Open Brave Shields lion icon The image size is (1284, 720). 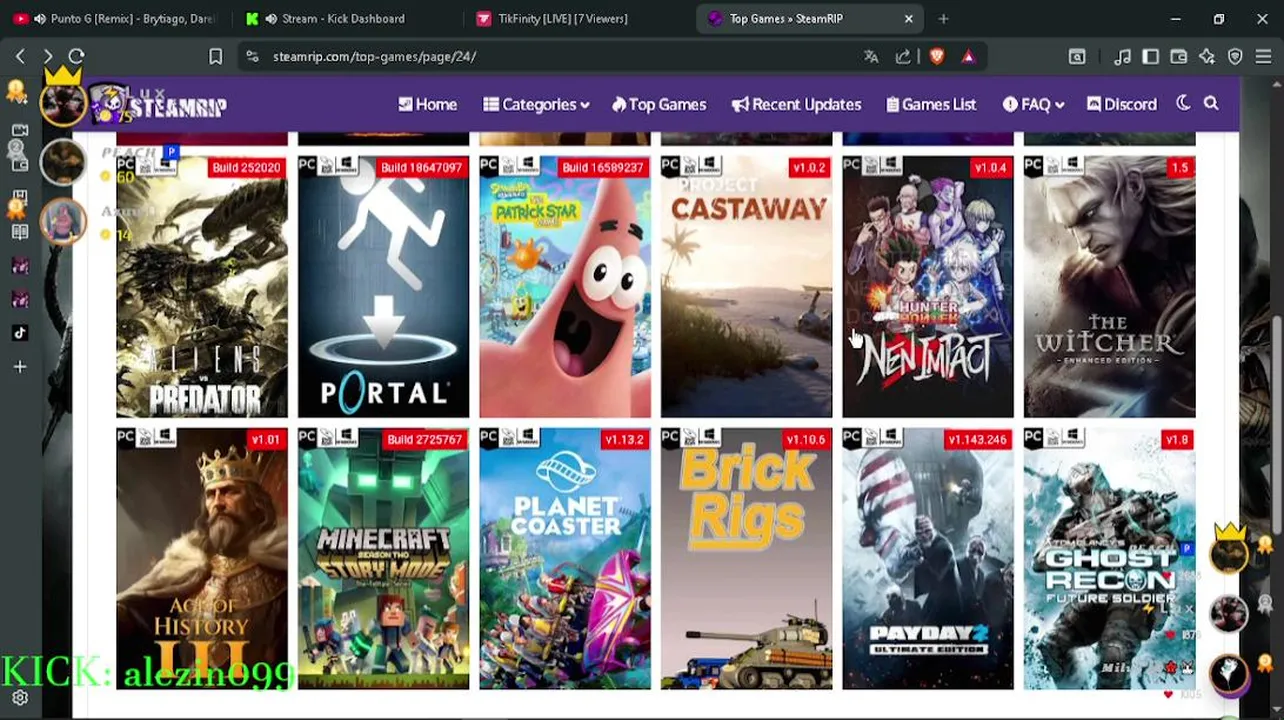click(936, 57)
